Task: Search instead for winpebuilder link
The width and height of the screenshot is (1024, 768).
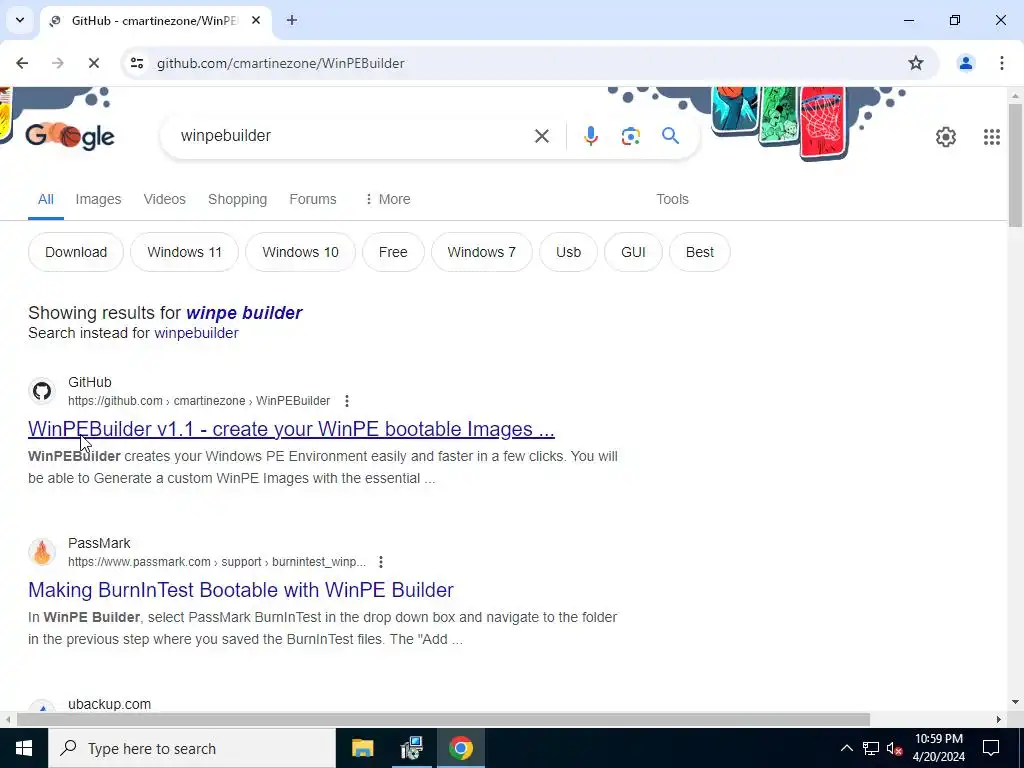Action: 196,333
